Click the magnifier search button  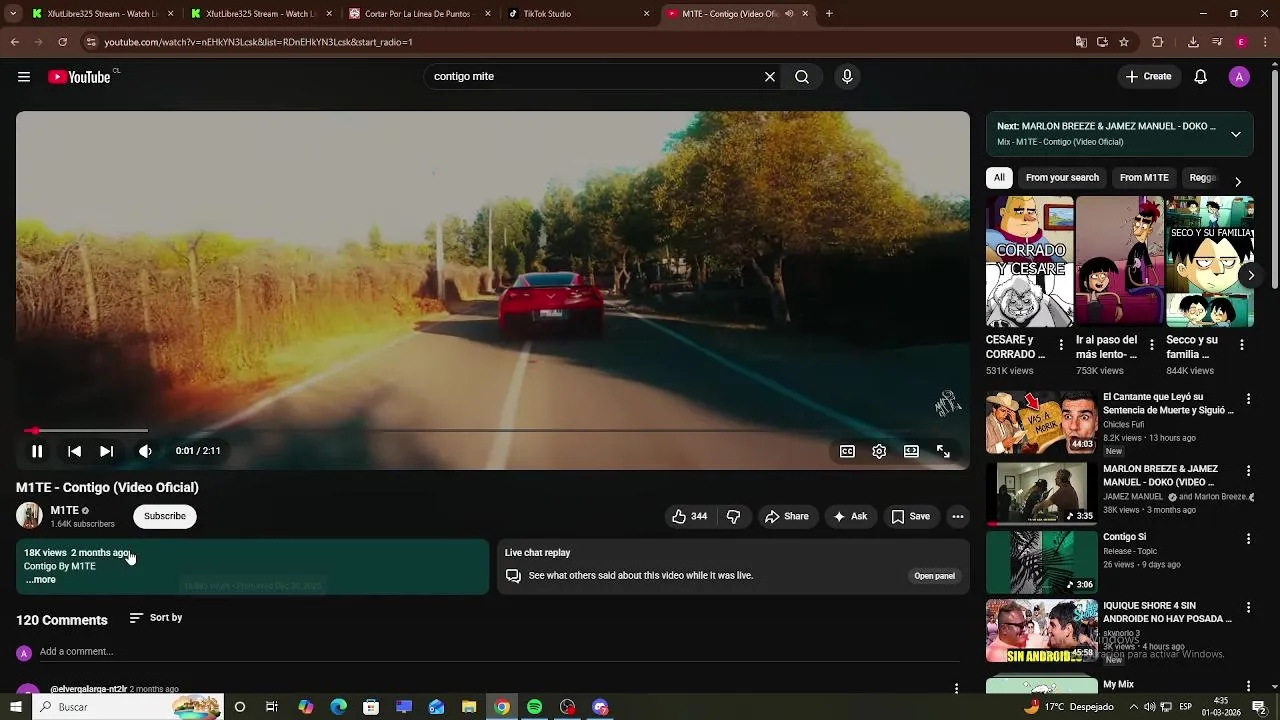(802, 77)
